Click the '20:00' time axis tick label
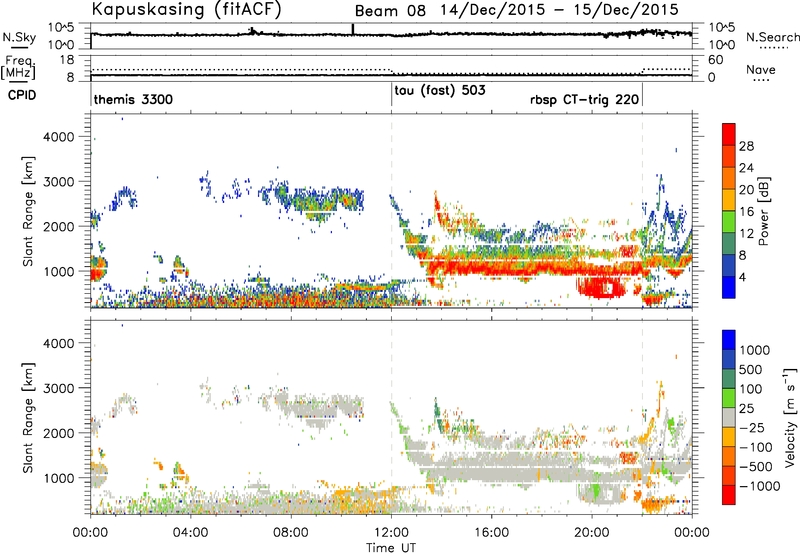The width and height of the screenshot is (800, 554). (x=592, y=533)
